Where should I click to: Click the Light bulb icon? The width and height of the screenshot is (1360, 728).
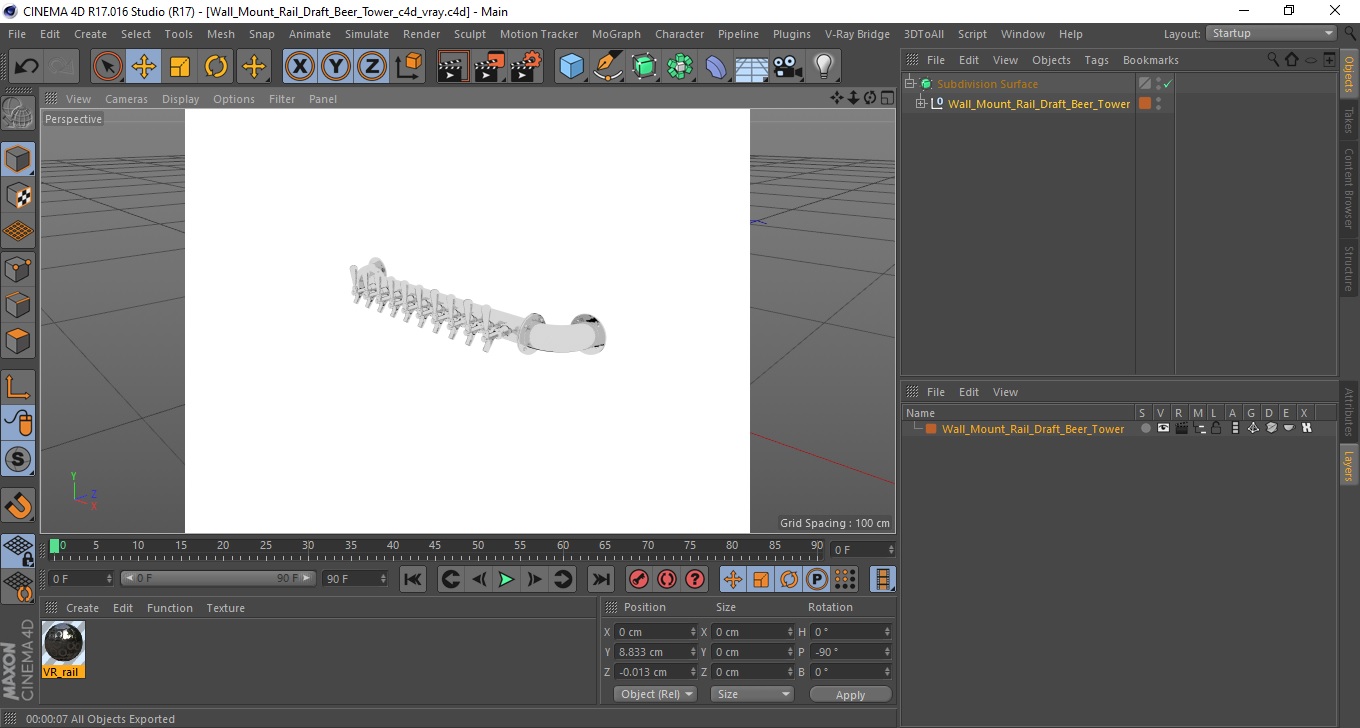point(824,67)
